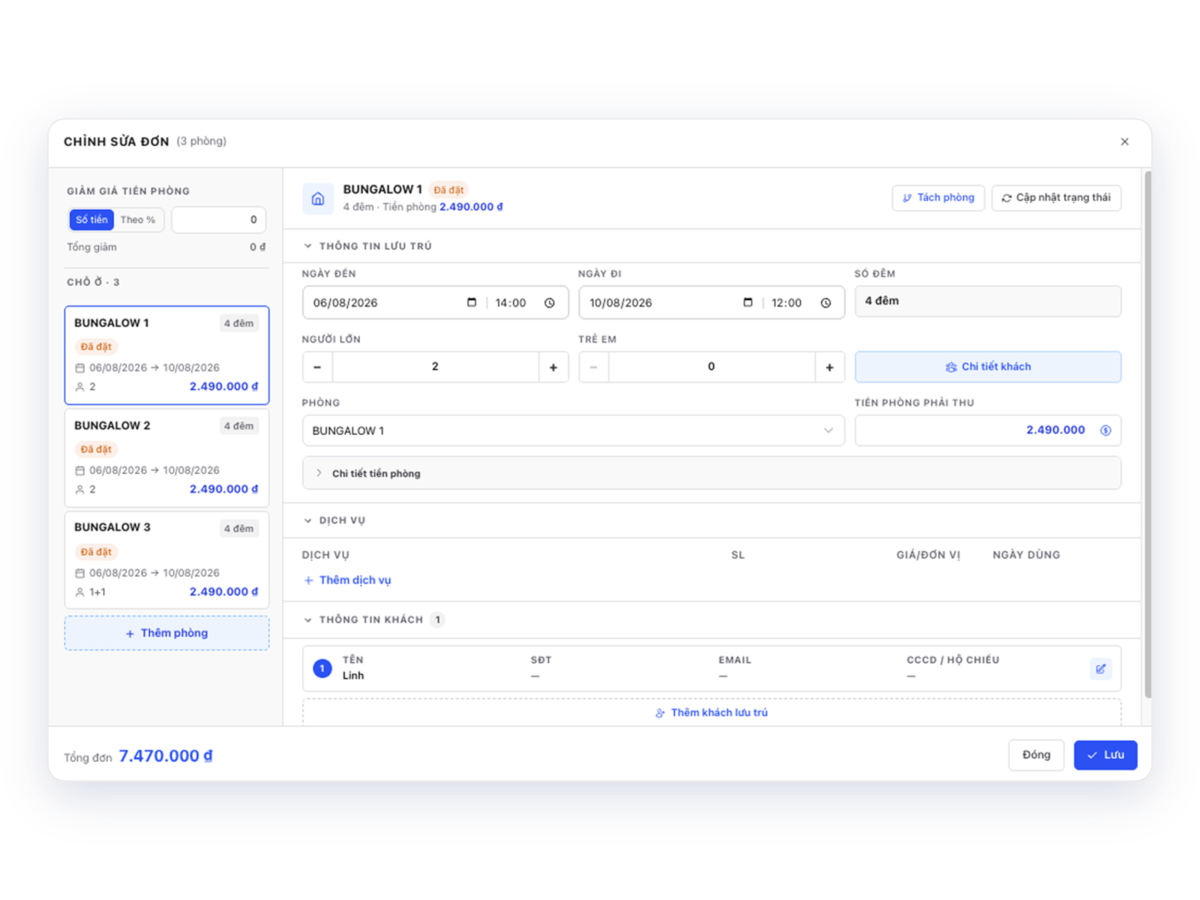Viewport: 1200px width, 900px height.
Task: Click the Thêm dịch vụ link
Action: click(347, 581)
